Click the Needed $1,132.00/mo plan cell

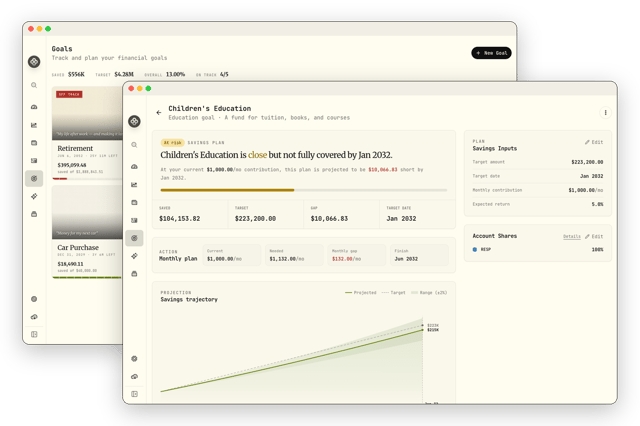pyautogui.click(x=294, y=255)
